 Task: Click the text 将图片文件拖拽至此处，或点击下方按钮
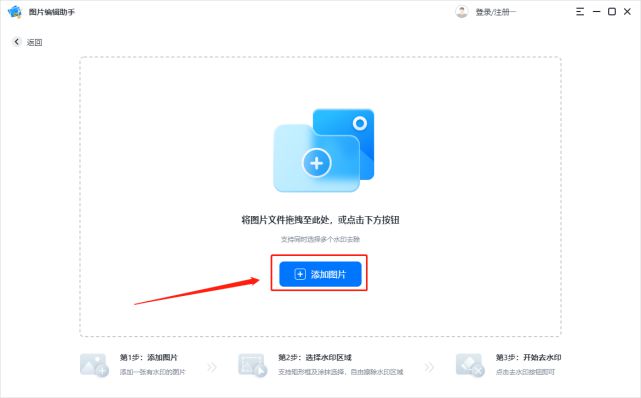320,220
